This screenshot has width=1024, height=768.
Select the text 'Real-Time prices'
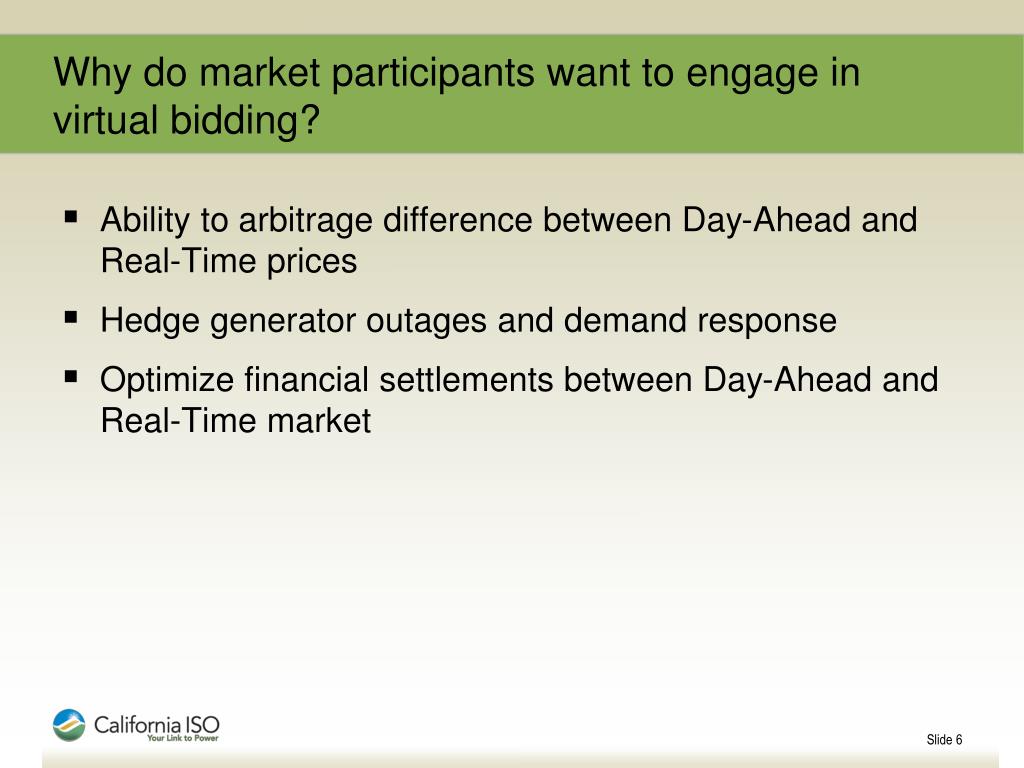pos(229,261)
